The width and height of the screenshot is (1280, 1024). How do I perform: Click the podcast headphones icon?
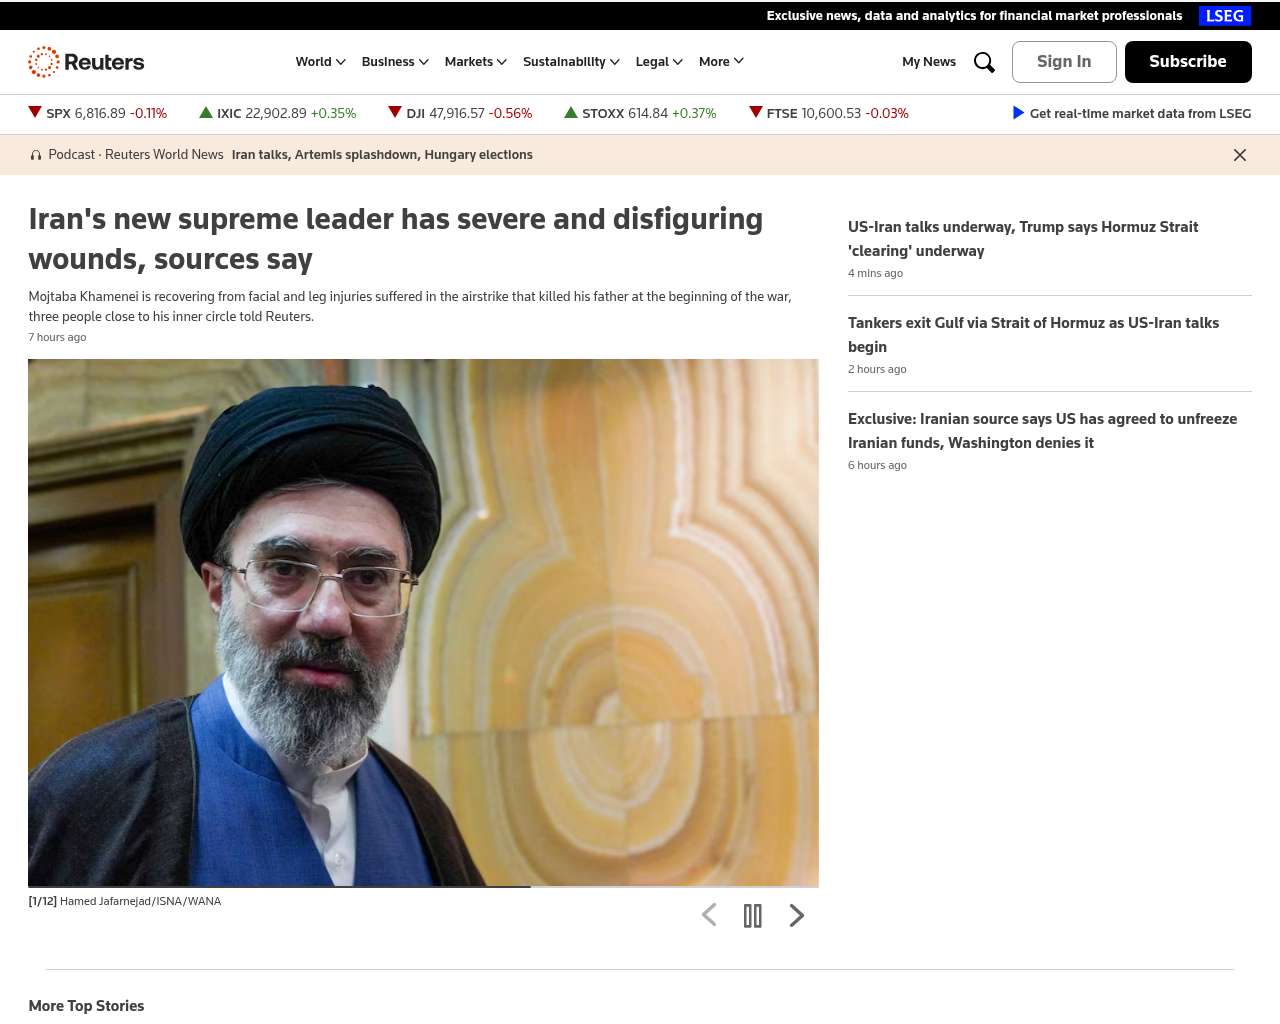coord(36,155)
